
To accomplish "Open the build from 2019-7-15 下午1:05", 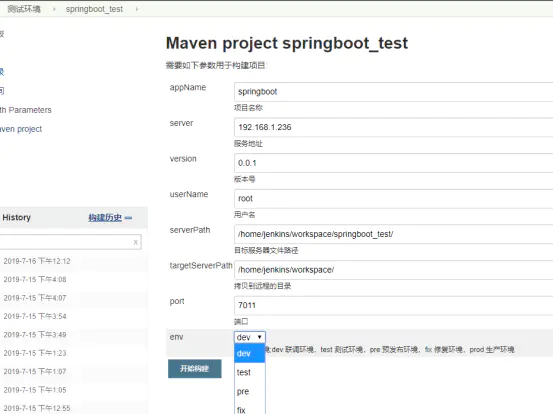I will click(x=35, y=390).
